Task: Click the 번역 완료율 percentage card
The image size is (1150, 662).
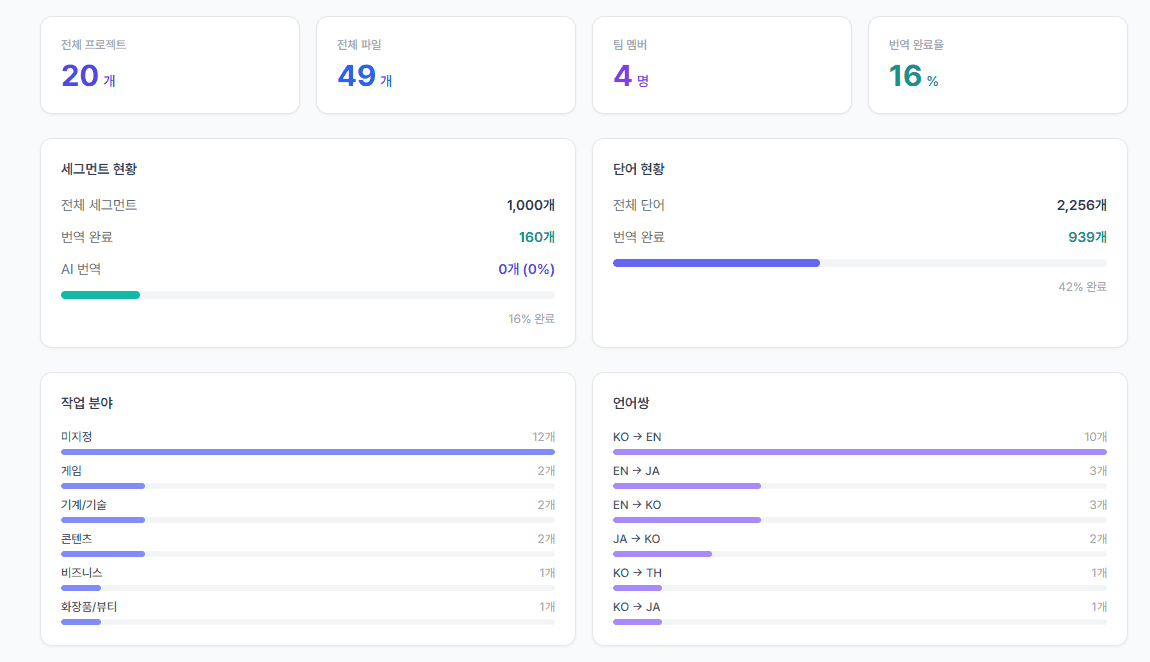Action: coord(997,65)
